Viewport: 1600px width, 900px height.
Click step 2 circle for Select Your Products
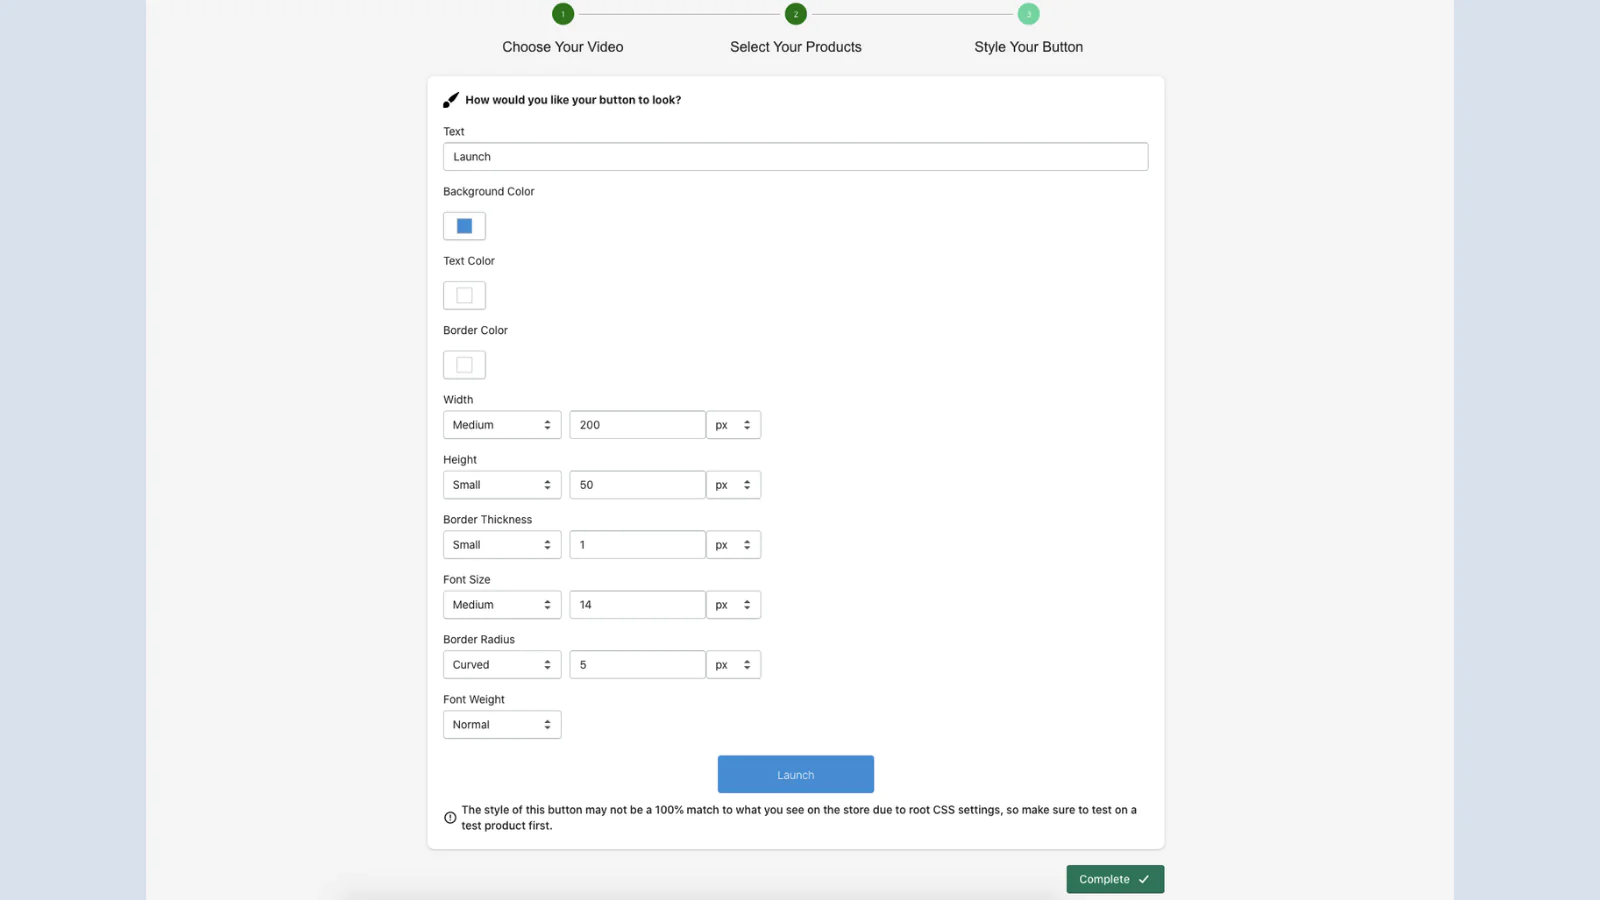[x=795, y=14]
